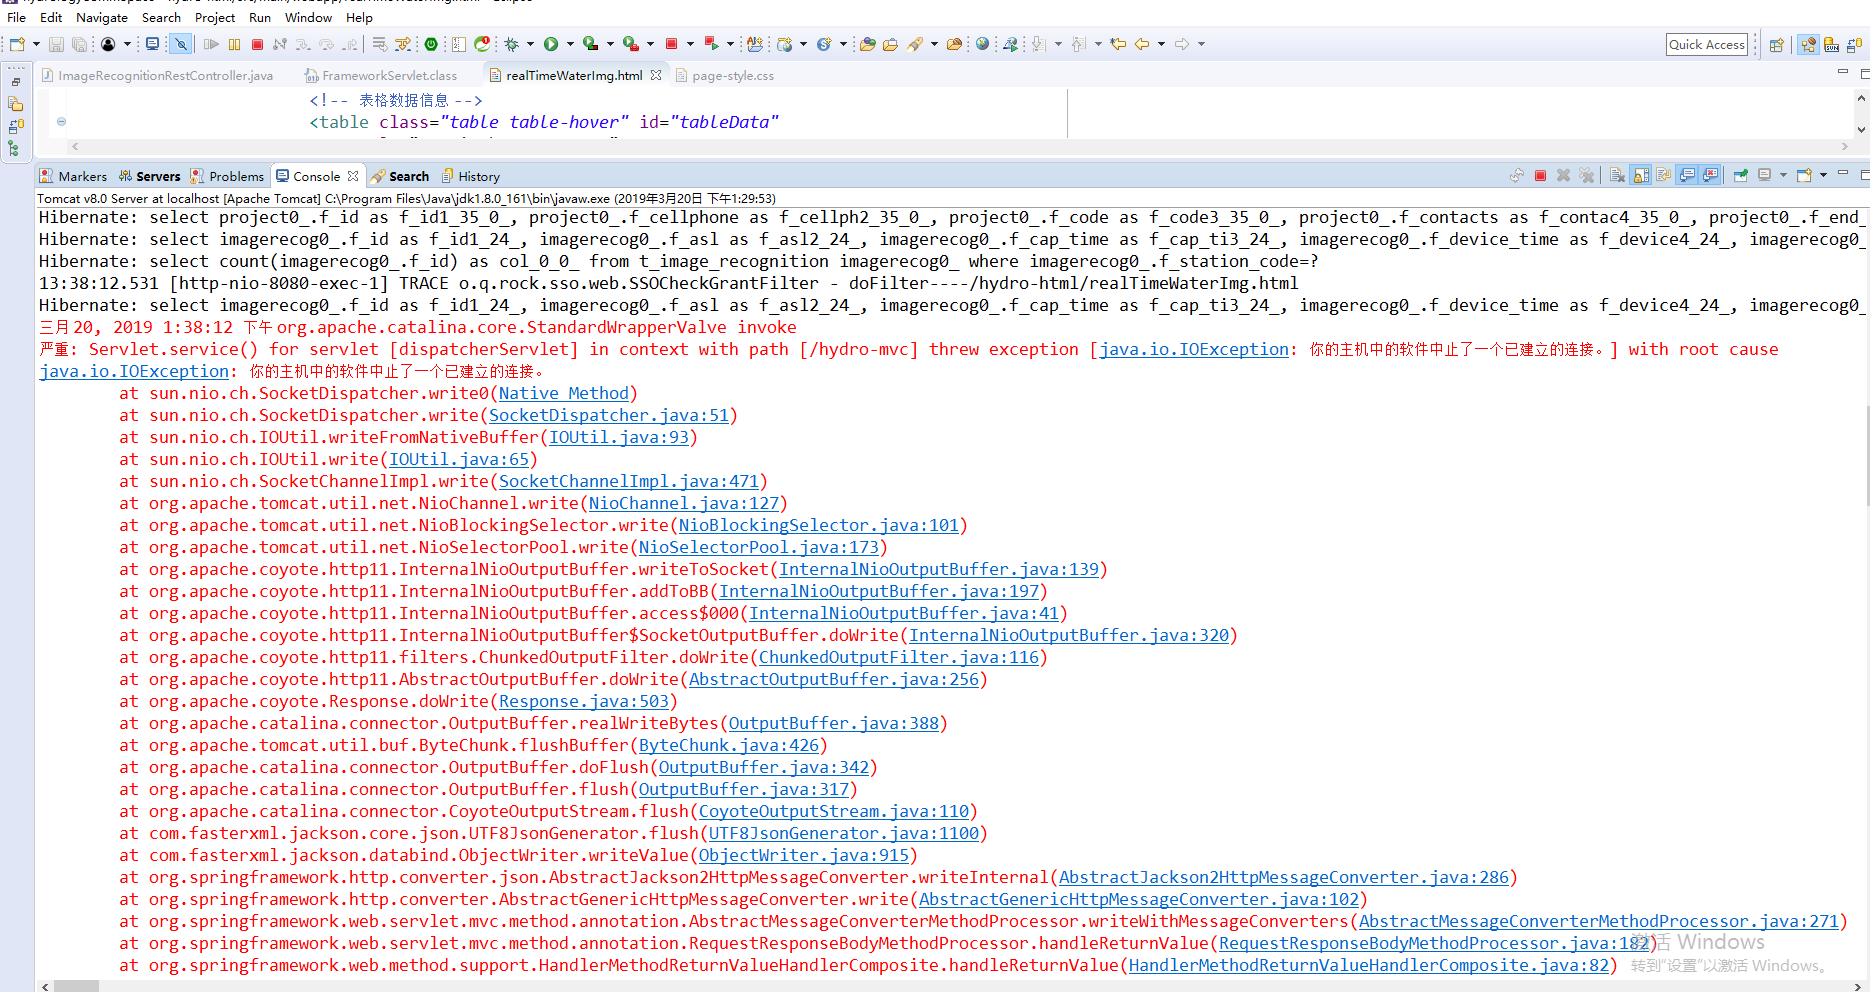Pin the Console view

click(1741, 175)
